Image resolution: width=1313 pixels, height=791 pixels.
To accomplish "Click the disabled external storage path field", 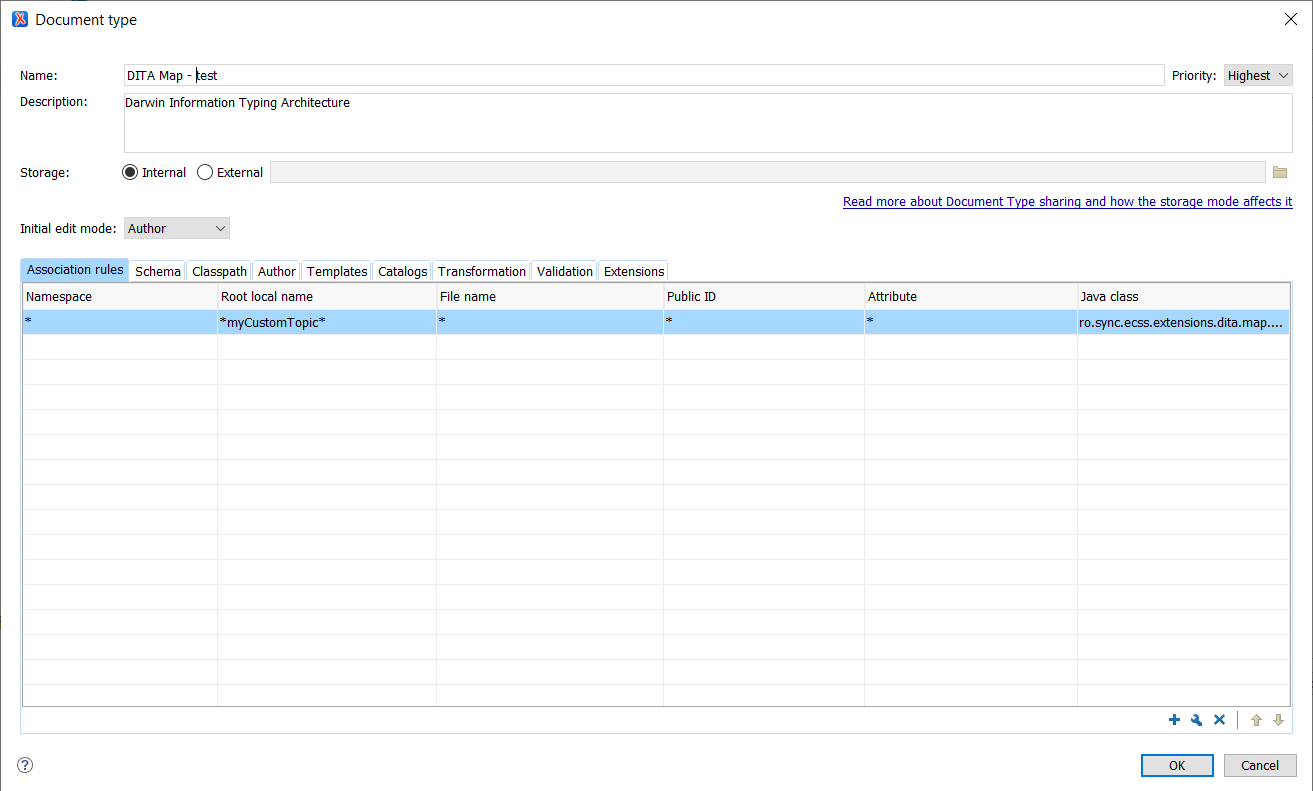I will tap(768, 172).
